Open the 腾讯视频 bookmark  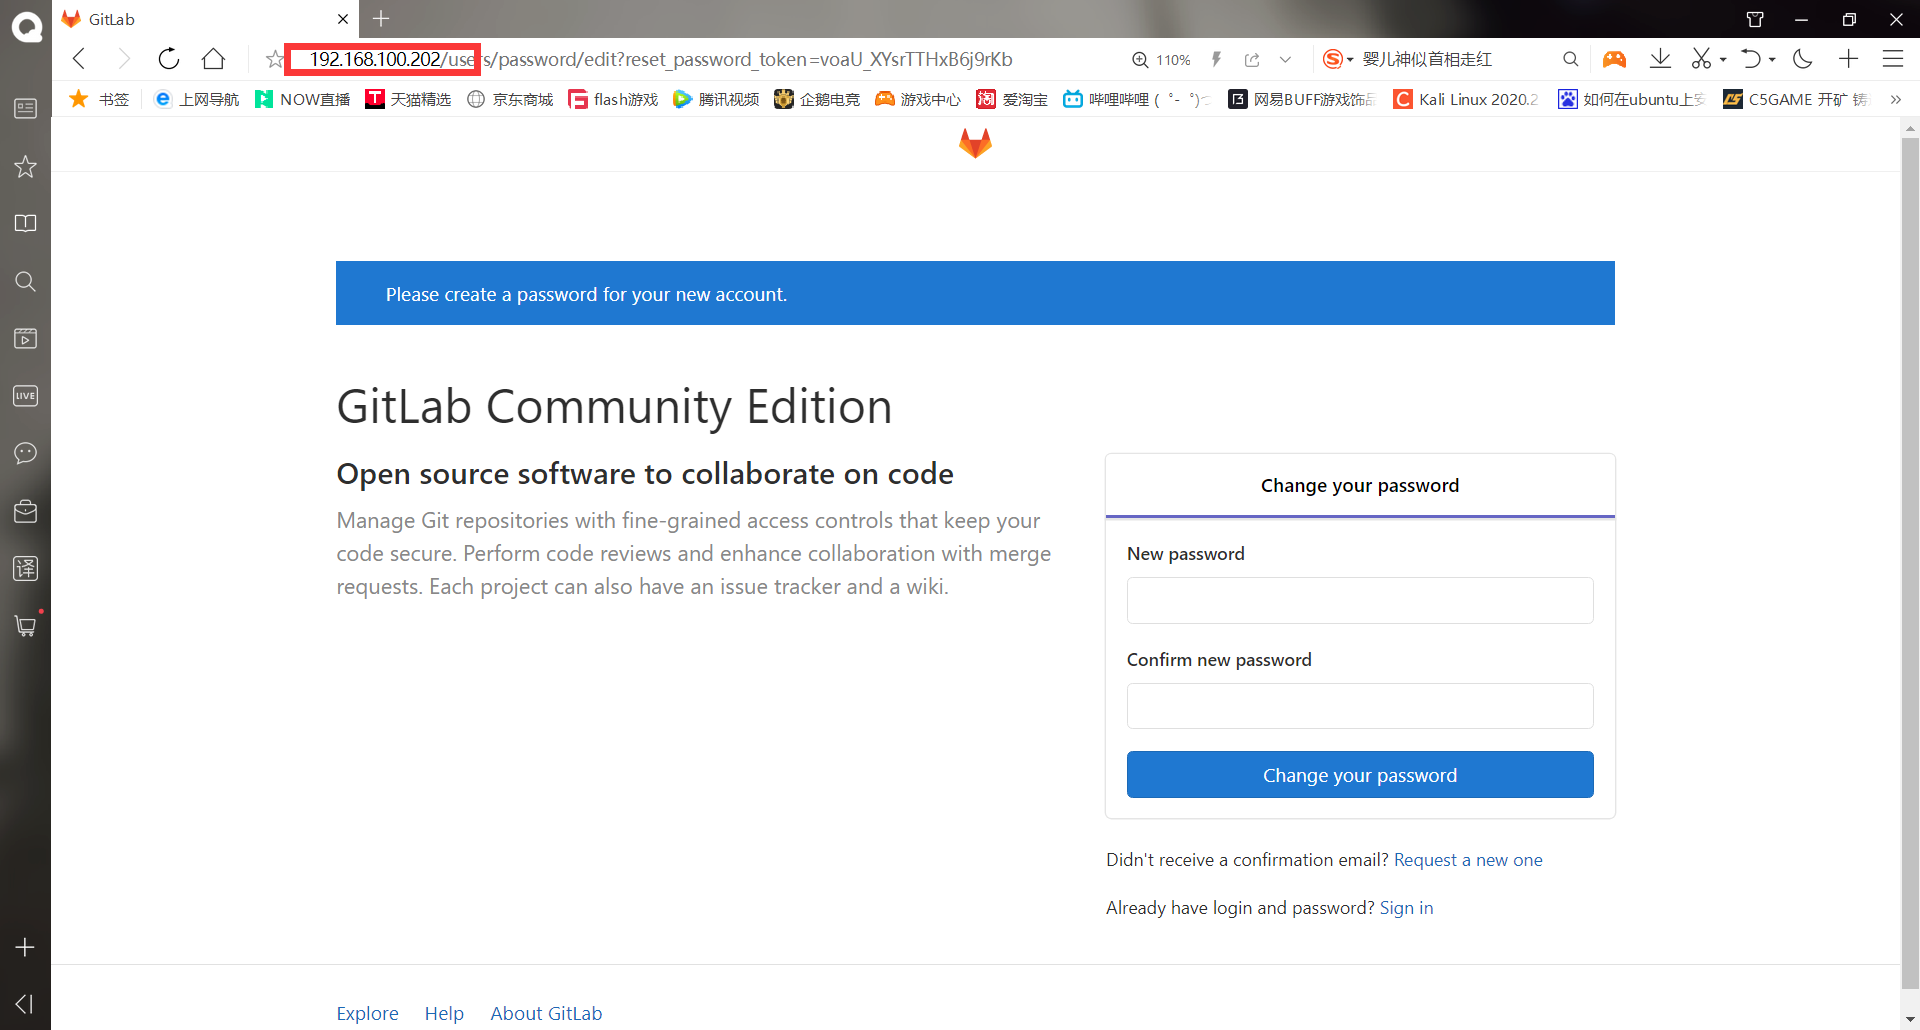pyautogui.click(x=716, y=99)
